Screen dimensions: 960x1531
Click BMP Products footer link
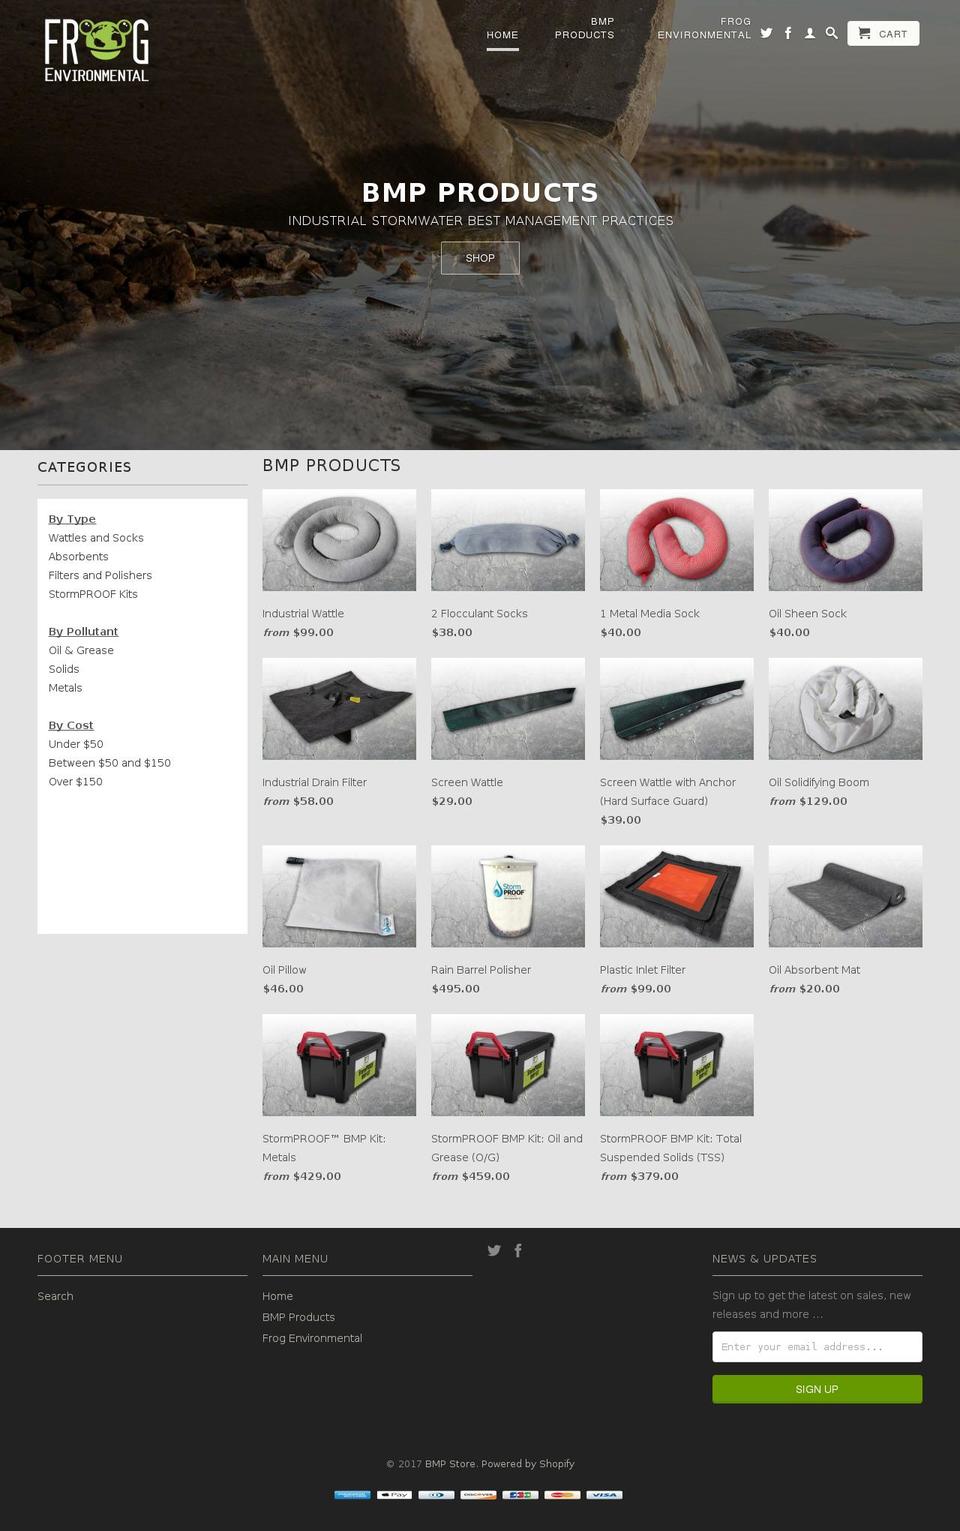(298, 1317)
